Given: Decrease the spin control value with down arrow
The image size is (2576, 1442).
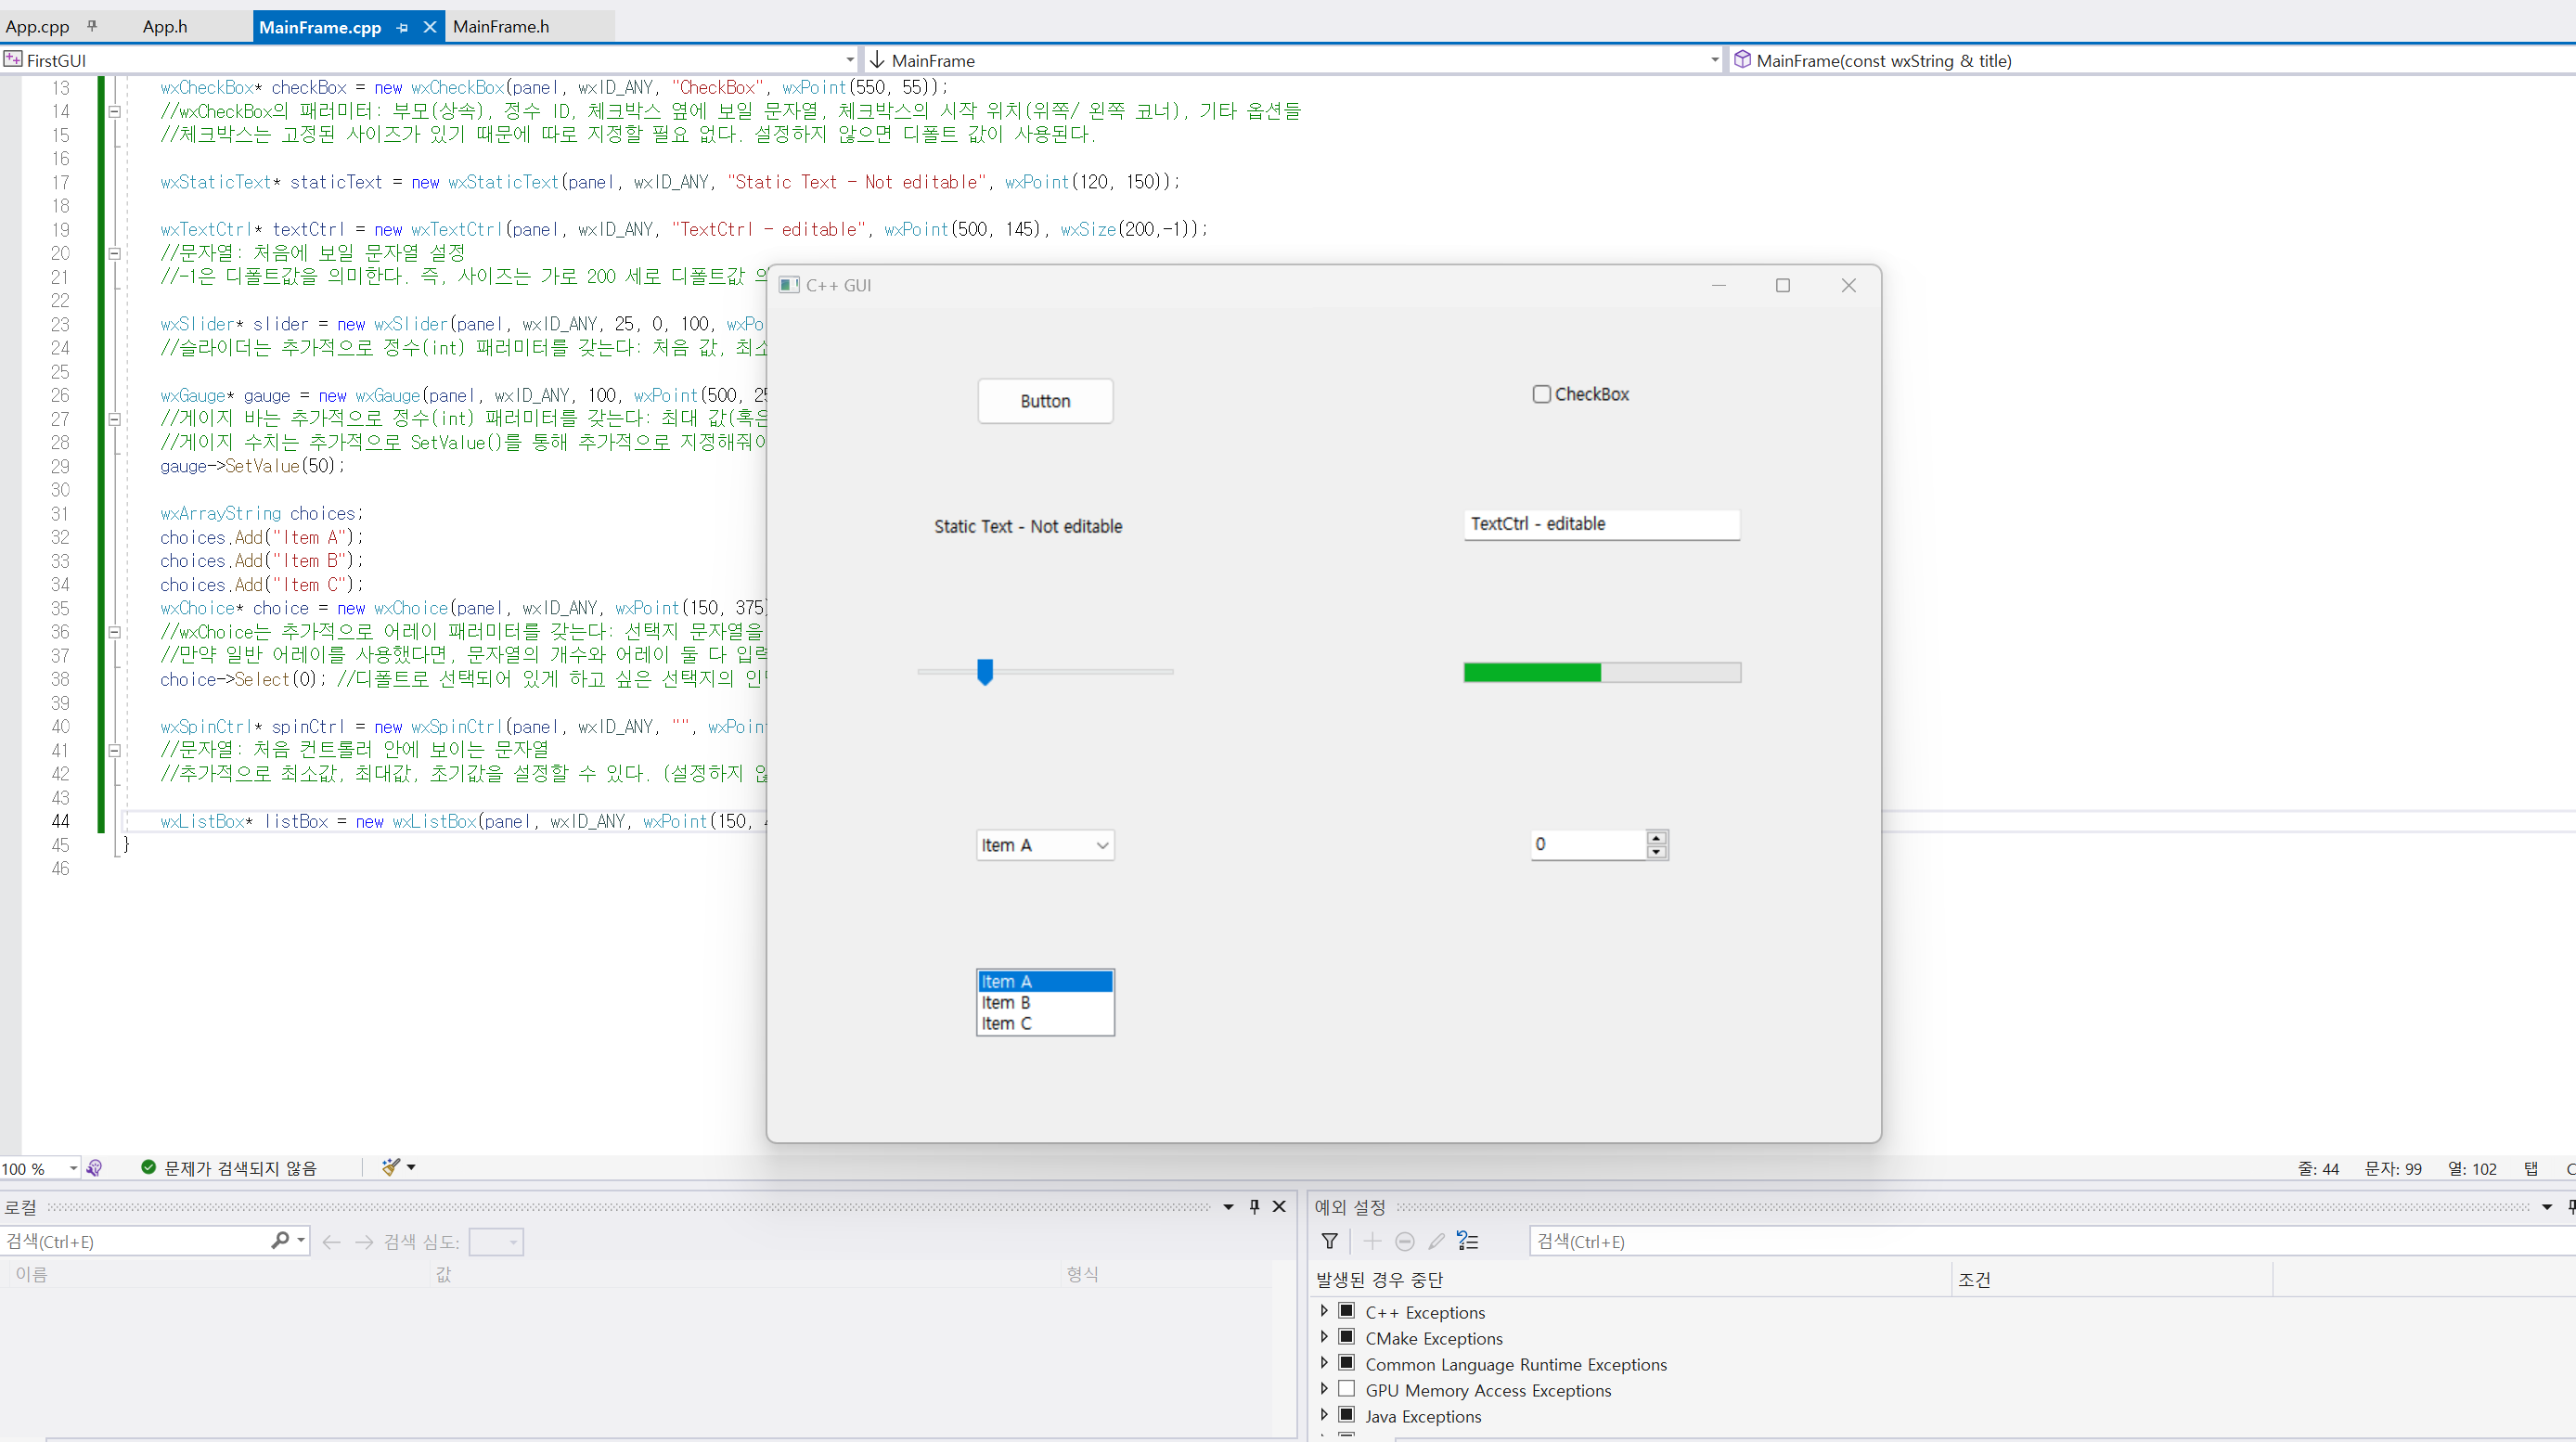Looking at the screenshot, I should click(x=1657, y=852).
